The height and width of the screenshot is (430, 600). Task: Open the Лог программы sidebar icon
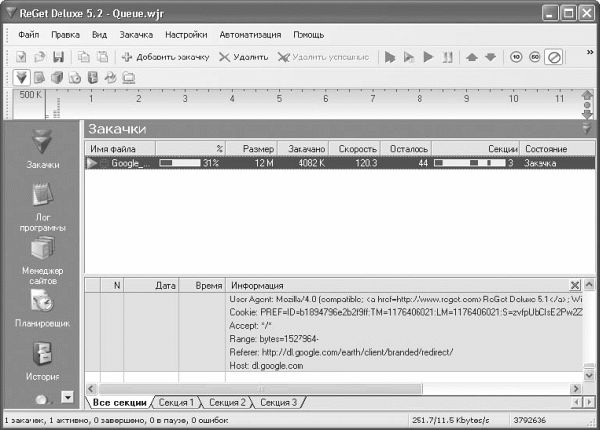coord(42,207)
